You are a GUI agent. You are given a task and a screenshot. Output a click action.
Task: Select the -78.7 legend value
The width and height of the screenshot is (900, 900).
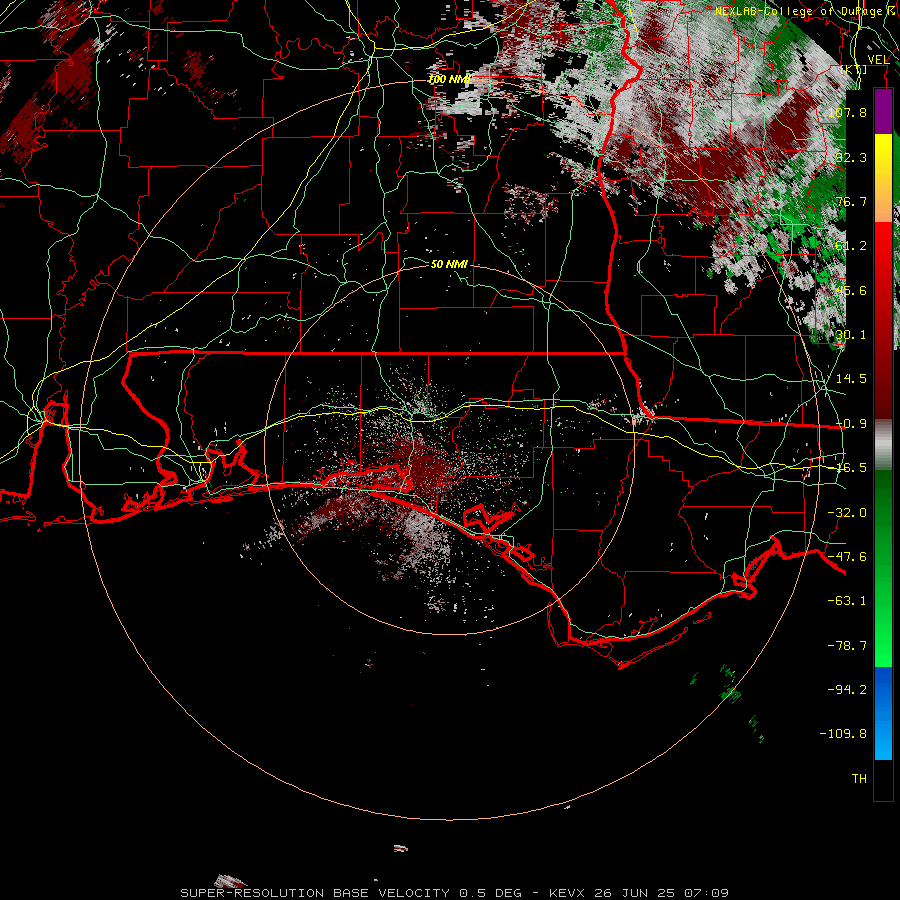point(847,646)
